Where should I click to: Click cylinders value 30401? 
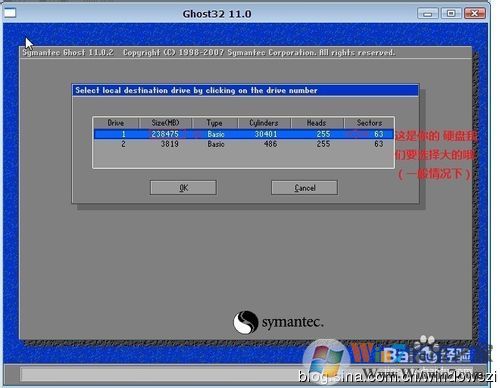[266, 134]
